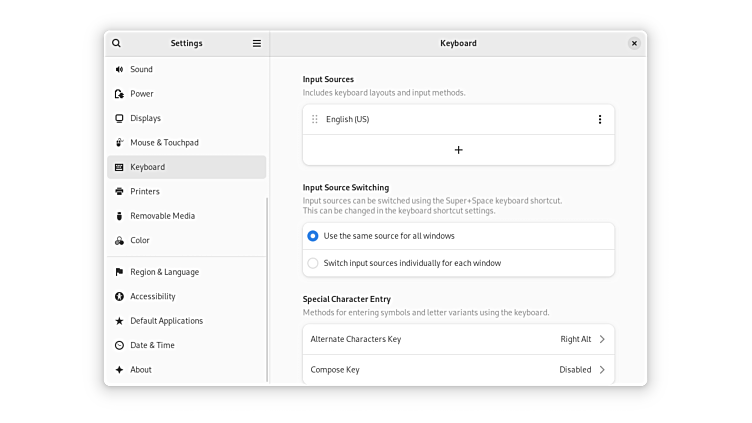Click the Displays monitor icon in sidebar

point(119,118)
